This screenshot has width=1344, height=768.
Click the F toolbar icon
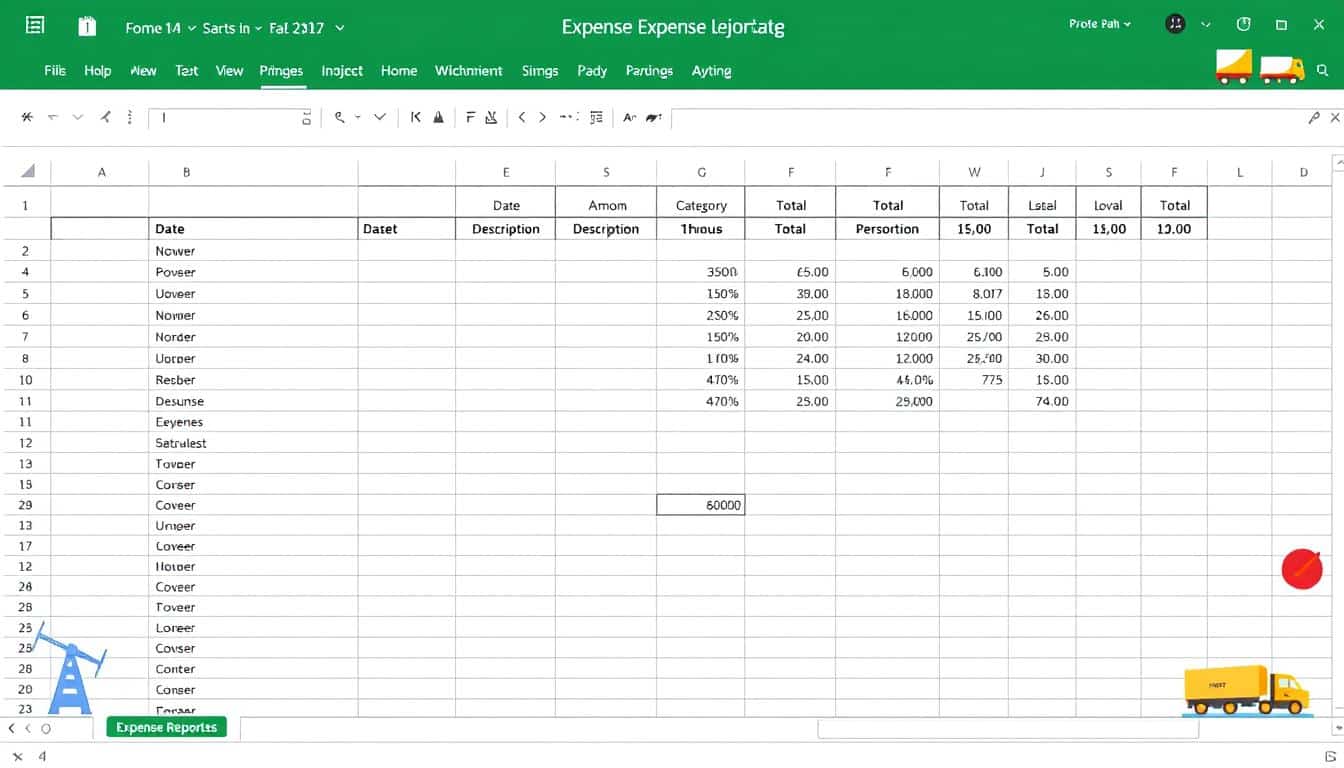pos(470,117)
